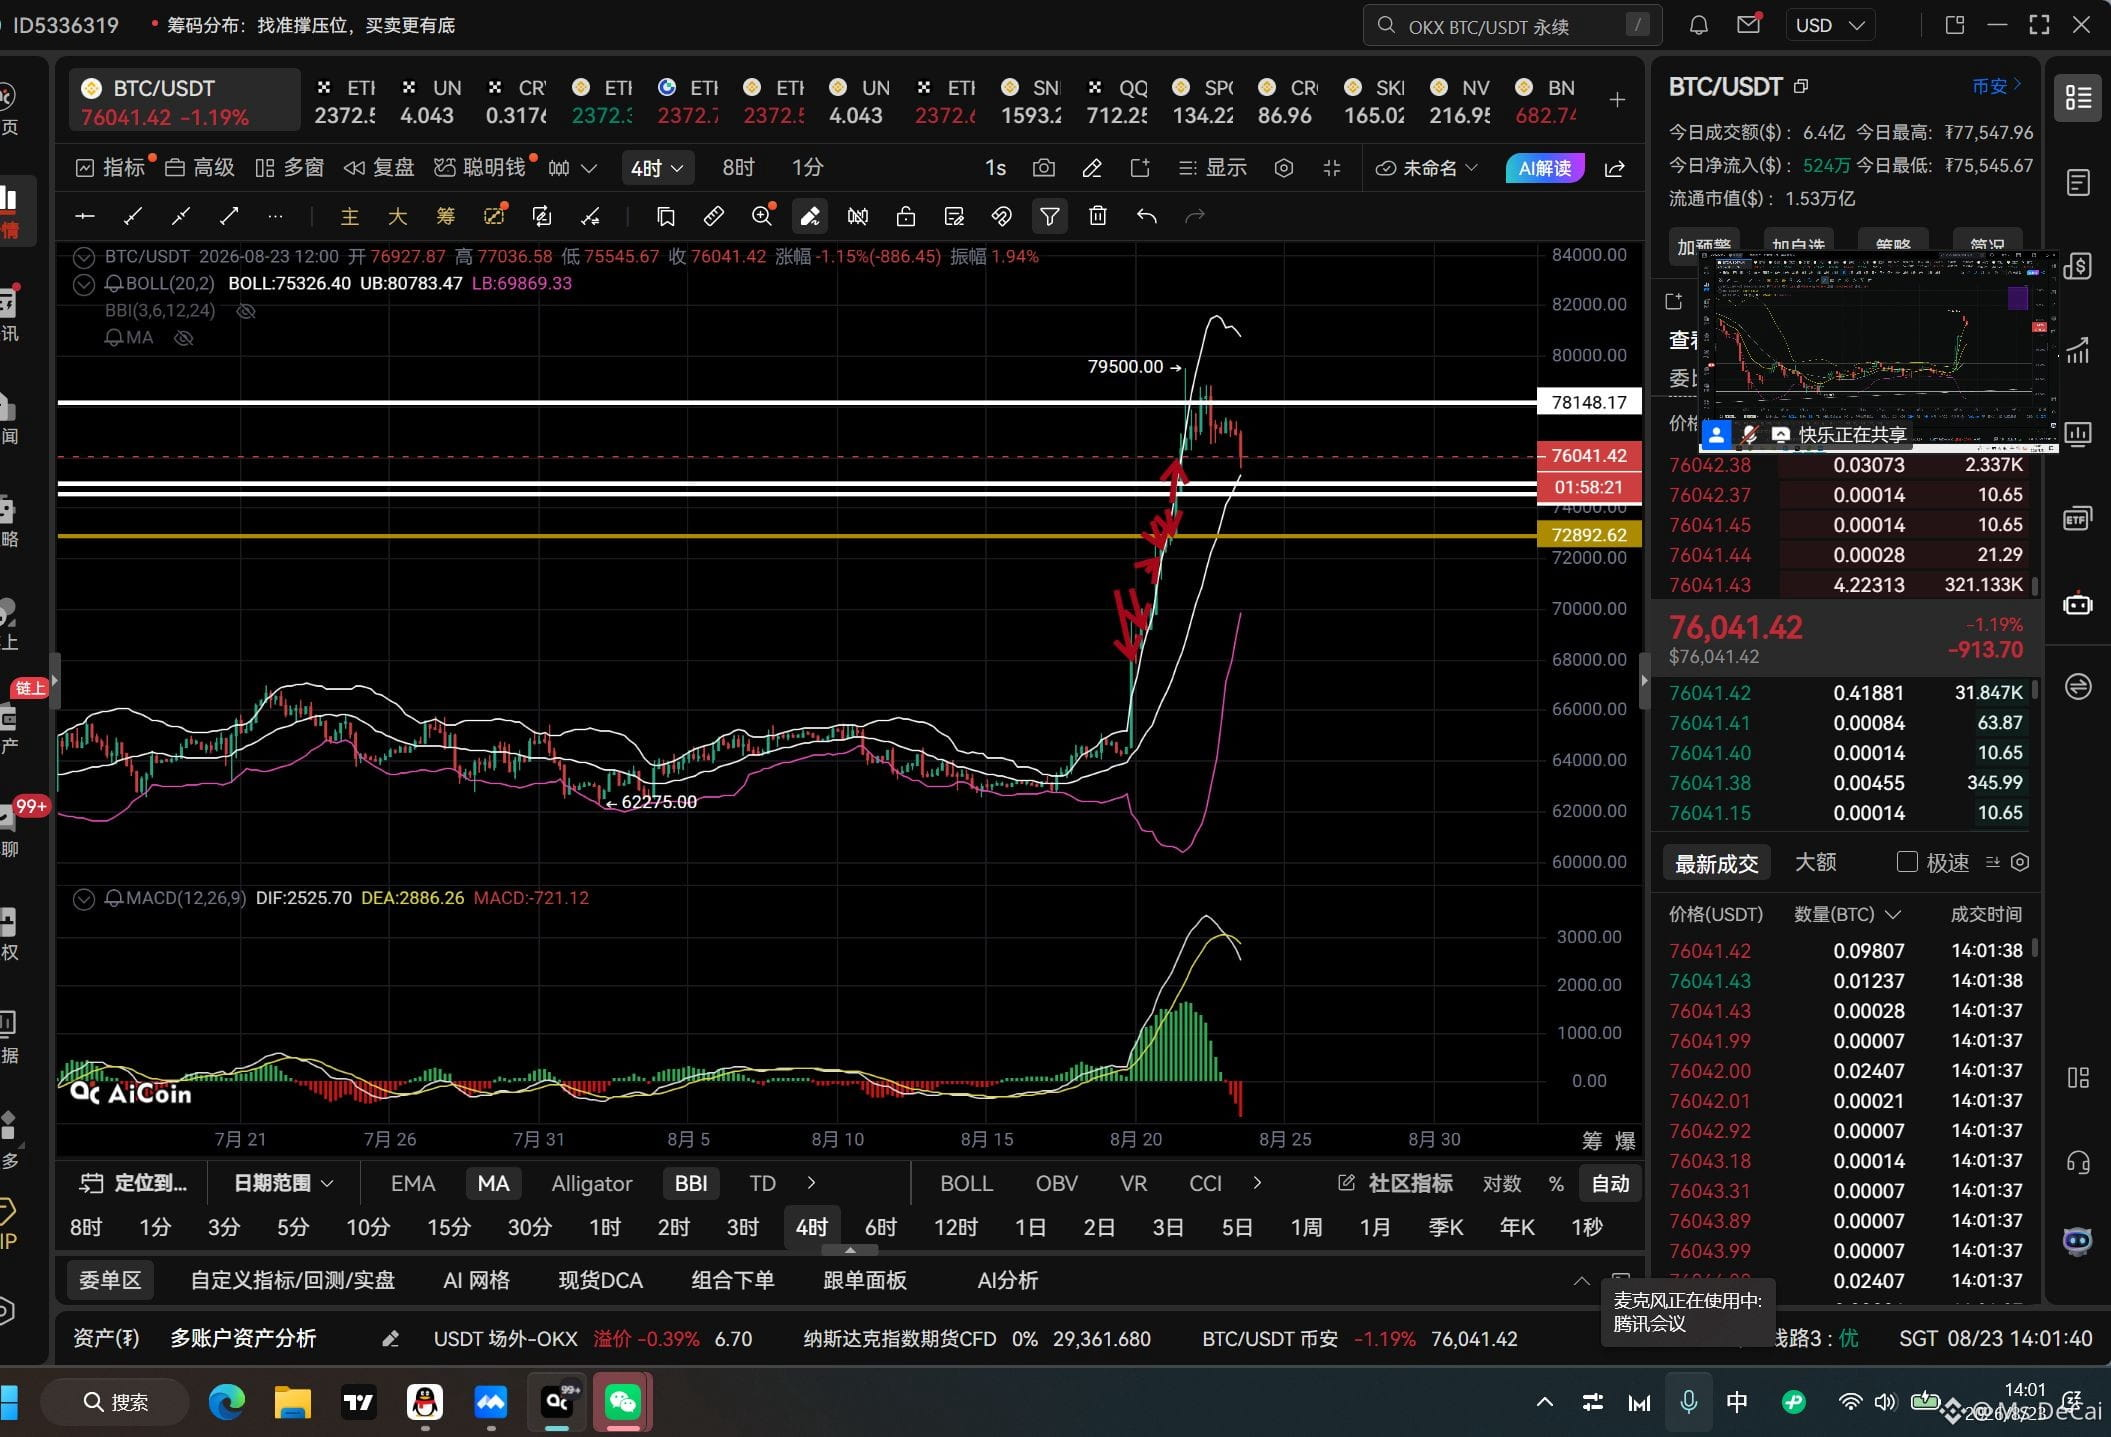Enable the 极速 checkbox

tap(1907, 862)
